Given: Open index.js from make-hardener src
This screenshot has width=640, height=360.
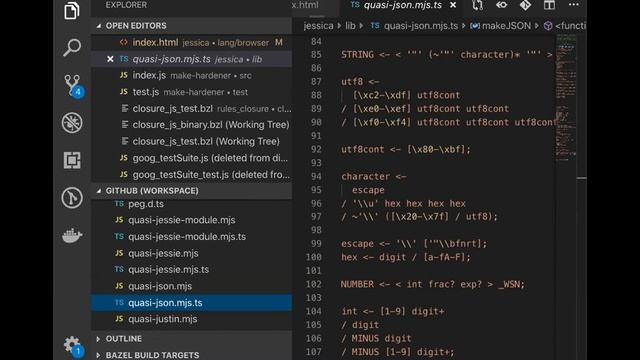Looking at the screenshot, I should [191, 76].
